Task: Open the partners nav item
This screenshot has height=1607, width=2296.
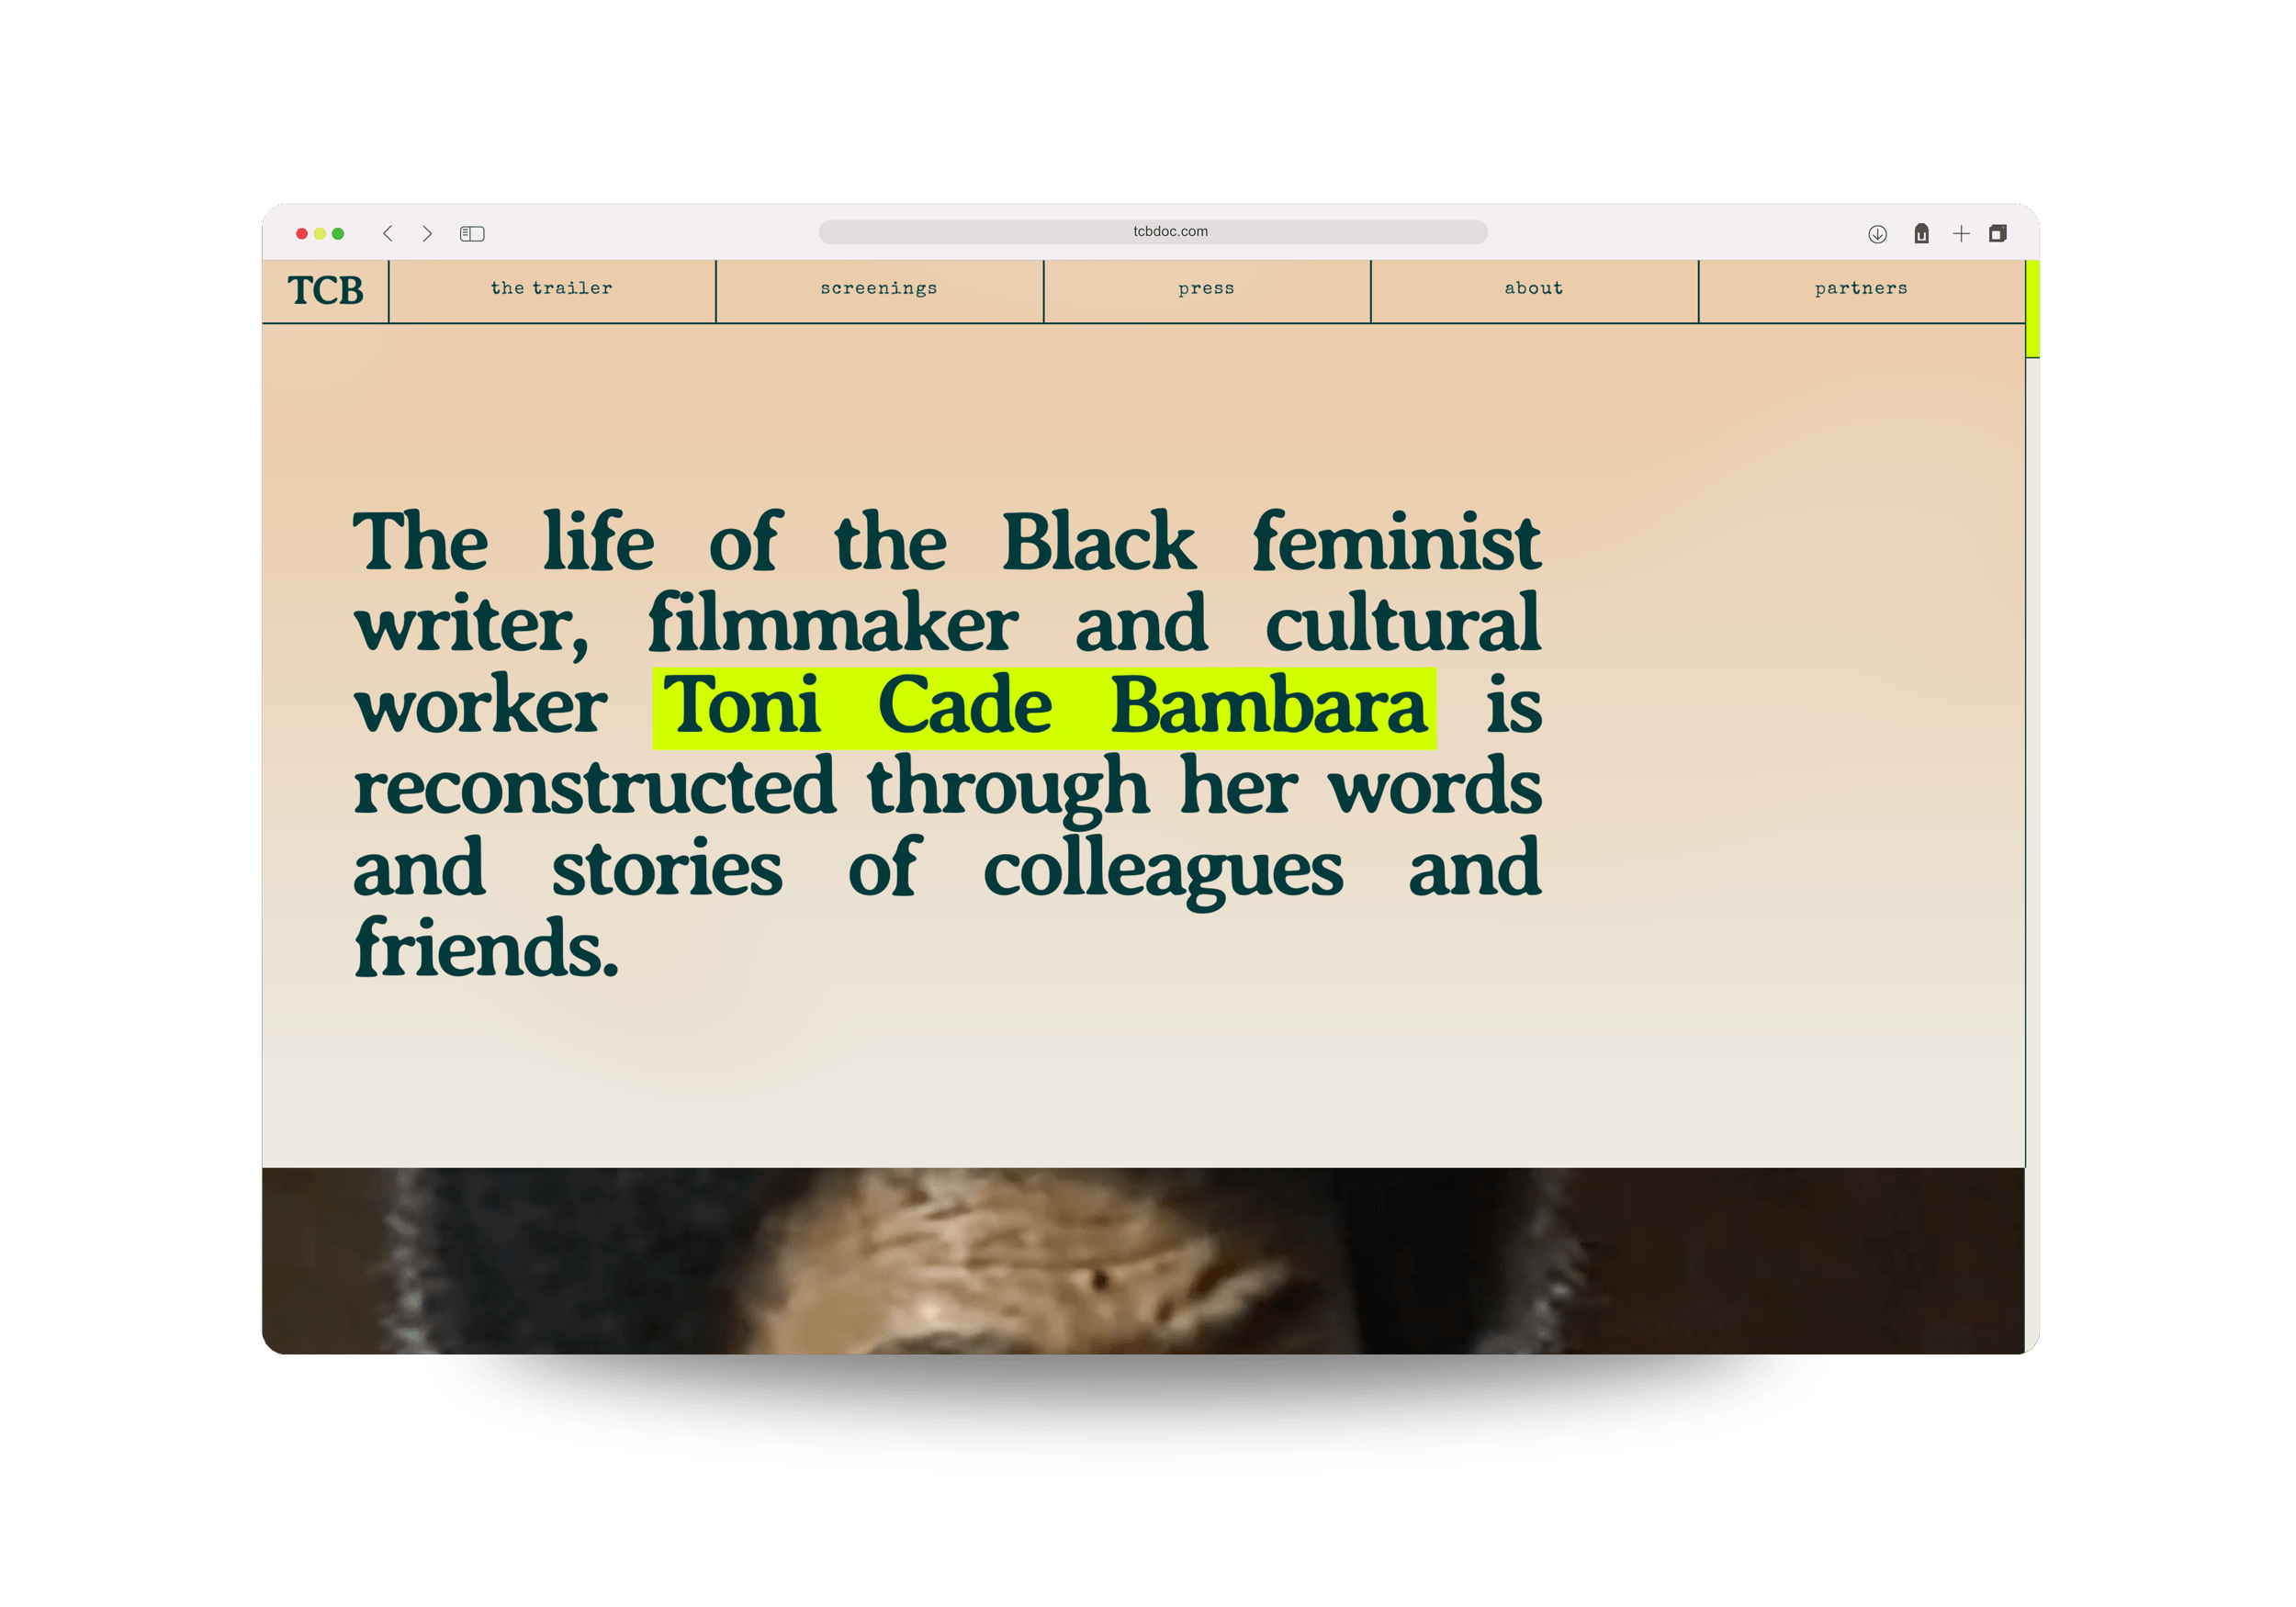Action: (1861, 289)
